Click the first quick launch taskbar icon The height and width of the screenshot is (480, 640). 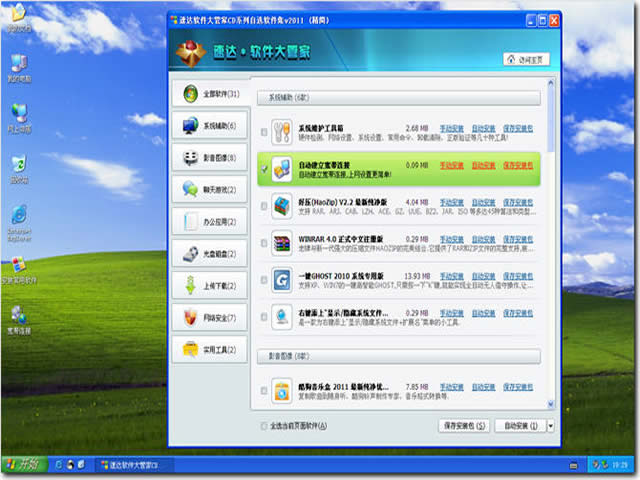pyautogui.click(x=58, y=464)
